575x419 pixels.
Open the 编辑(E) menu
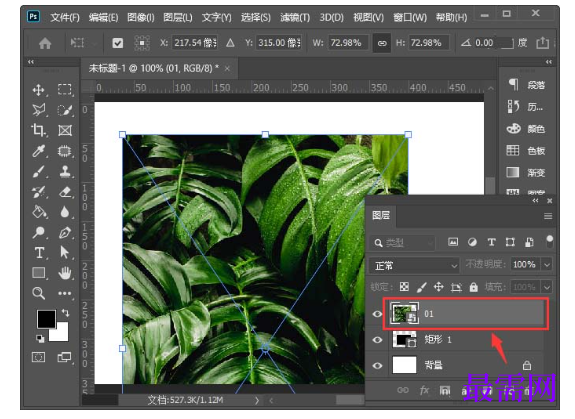103,17
